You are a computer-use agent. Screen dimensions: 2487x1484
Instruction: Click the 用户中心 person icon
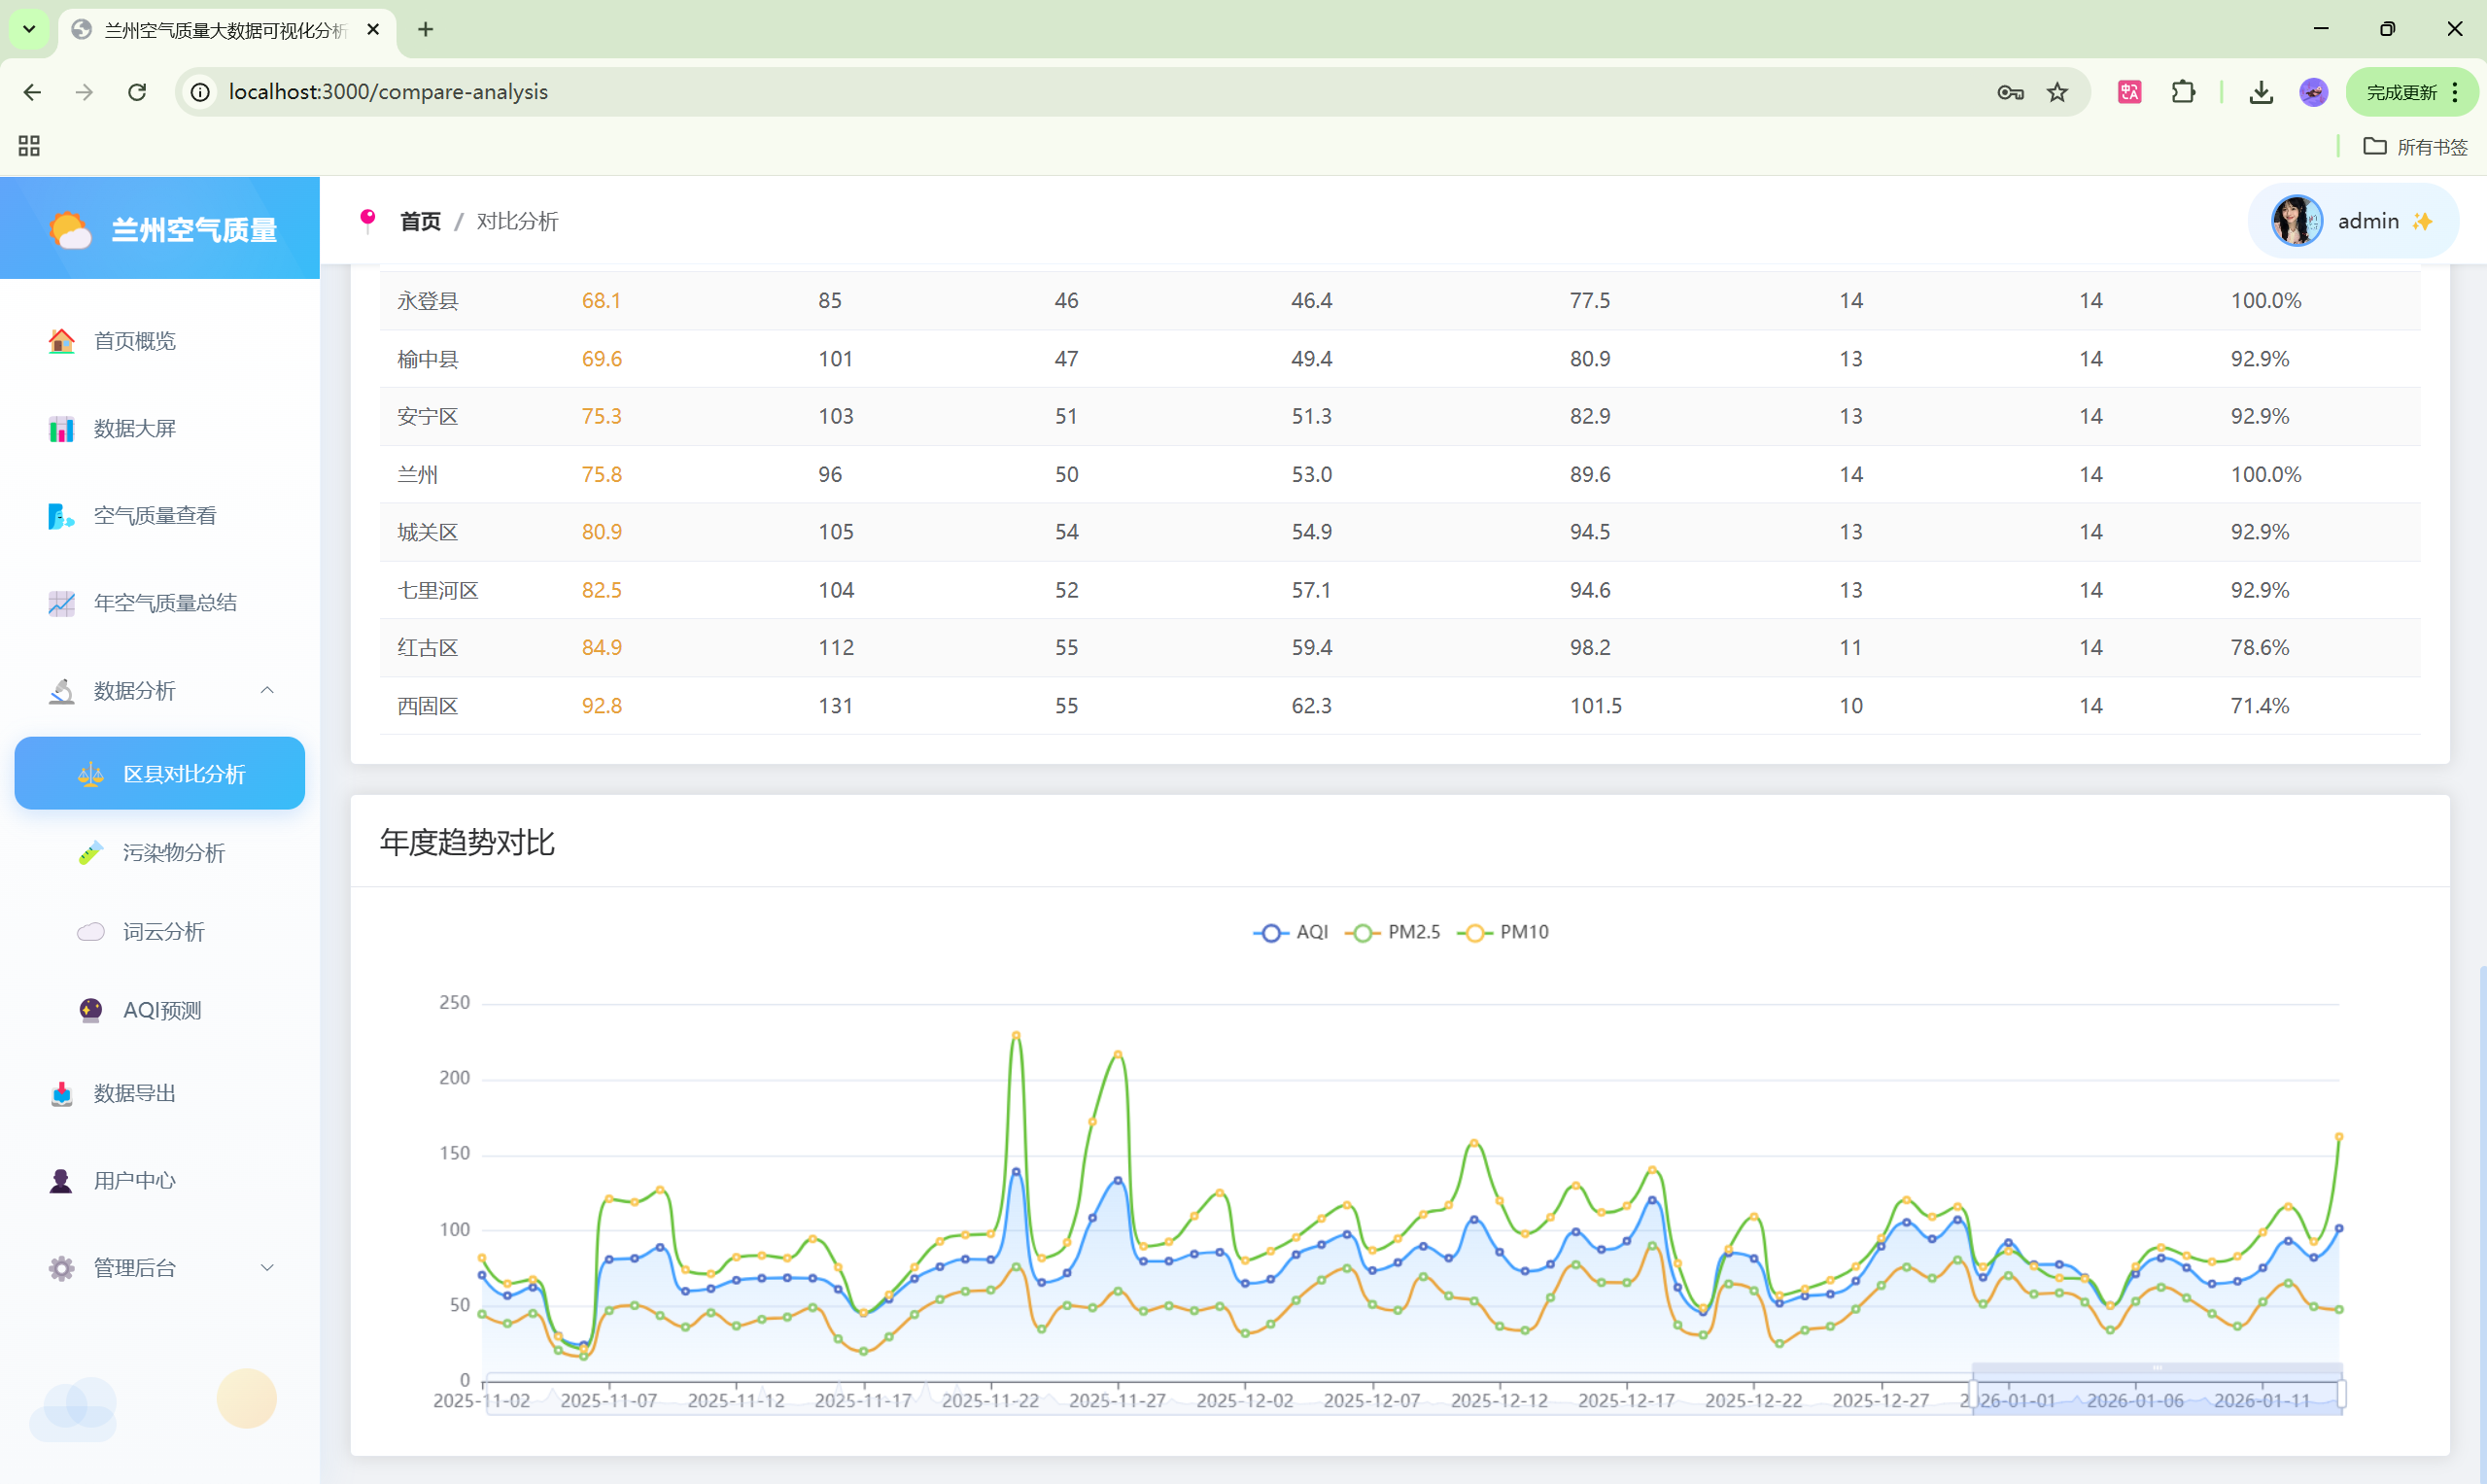61,1181
